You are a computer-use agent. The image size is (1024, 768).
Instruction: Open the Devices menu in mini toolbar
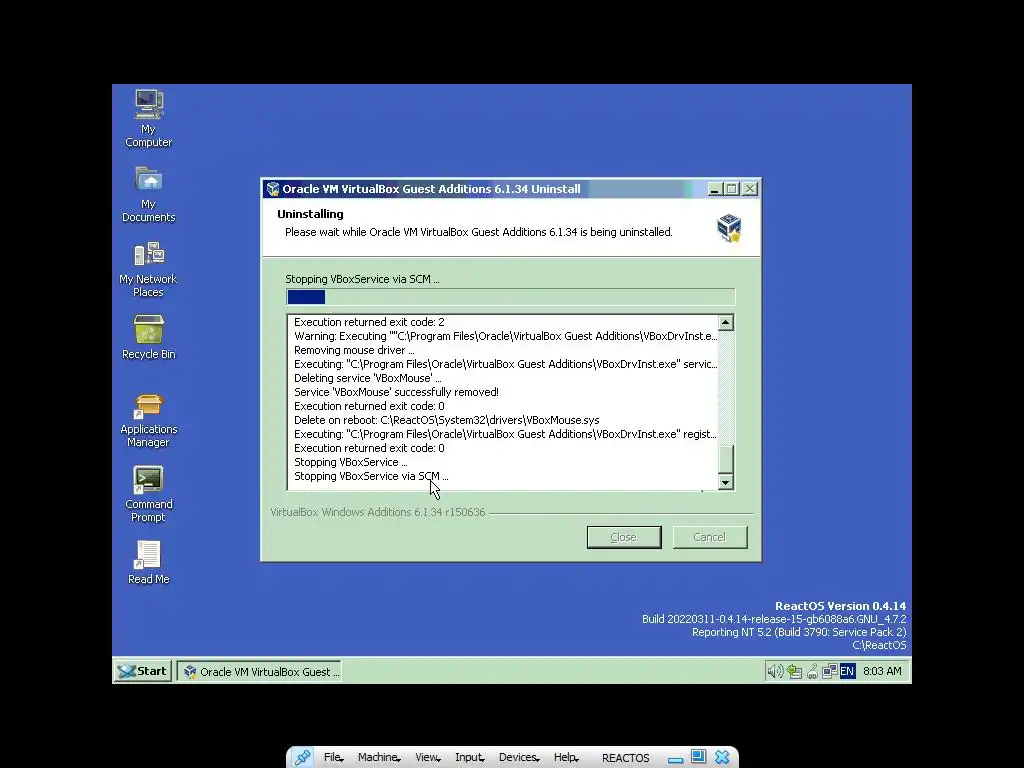point(519,758)
